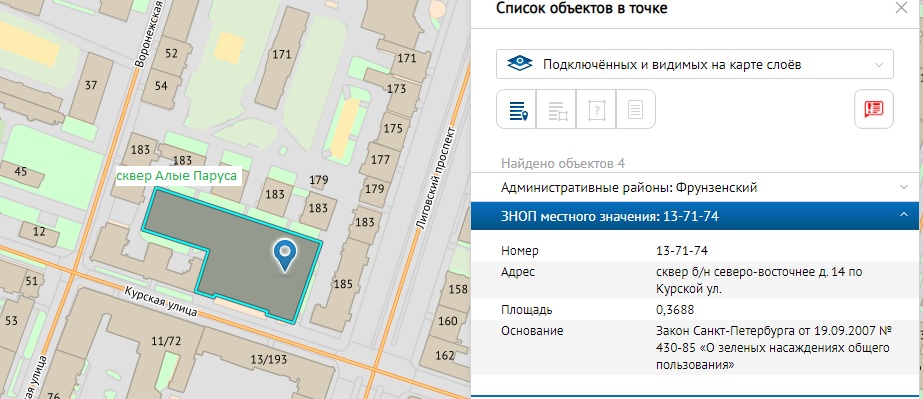
Task: Click building number 45 on the map
Action: (21, 172)
